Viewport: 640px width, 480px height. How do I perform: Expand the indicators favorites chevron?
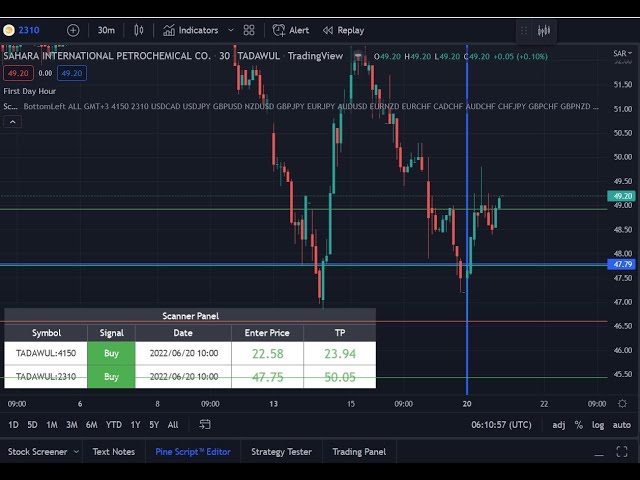[x=231, y=30]
